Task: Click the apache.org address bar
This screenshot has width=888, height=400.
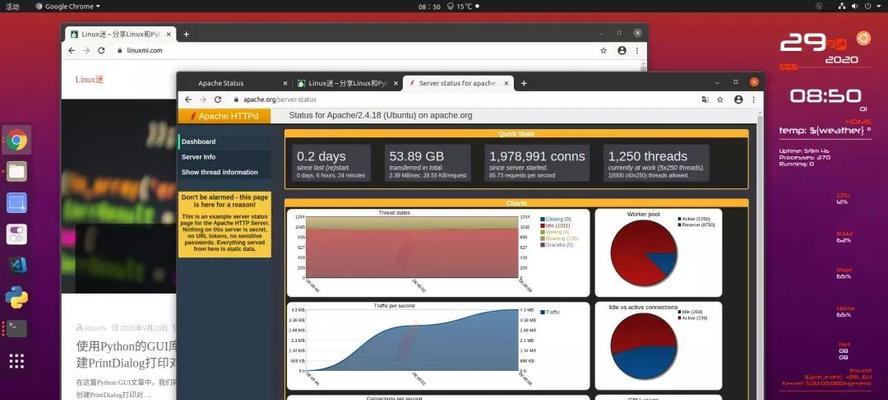Action: [462, 99]
